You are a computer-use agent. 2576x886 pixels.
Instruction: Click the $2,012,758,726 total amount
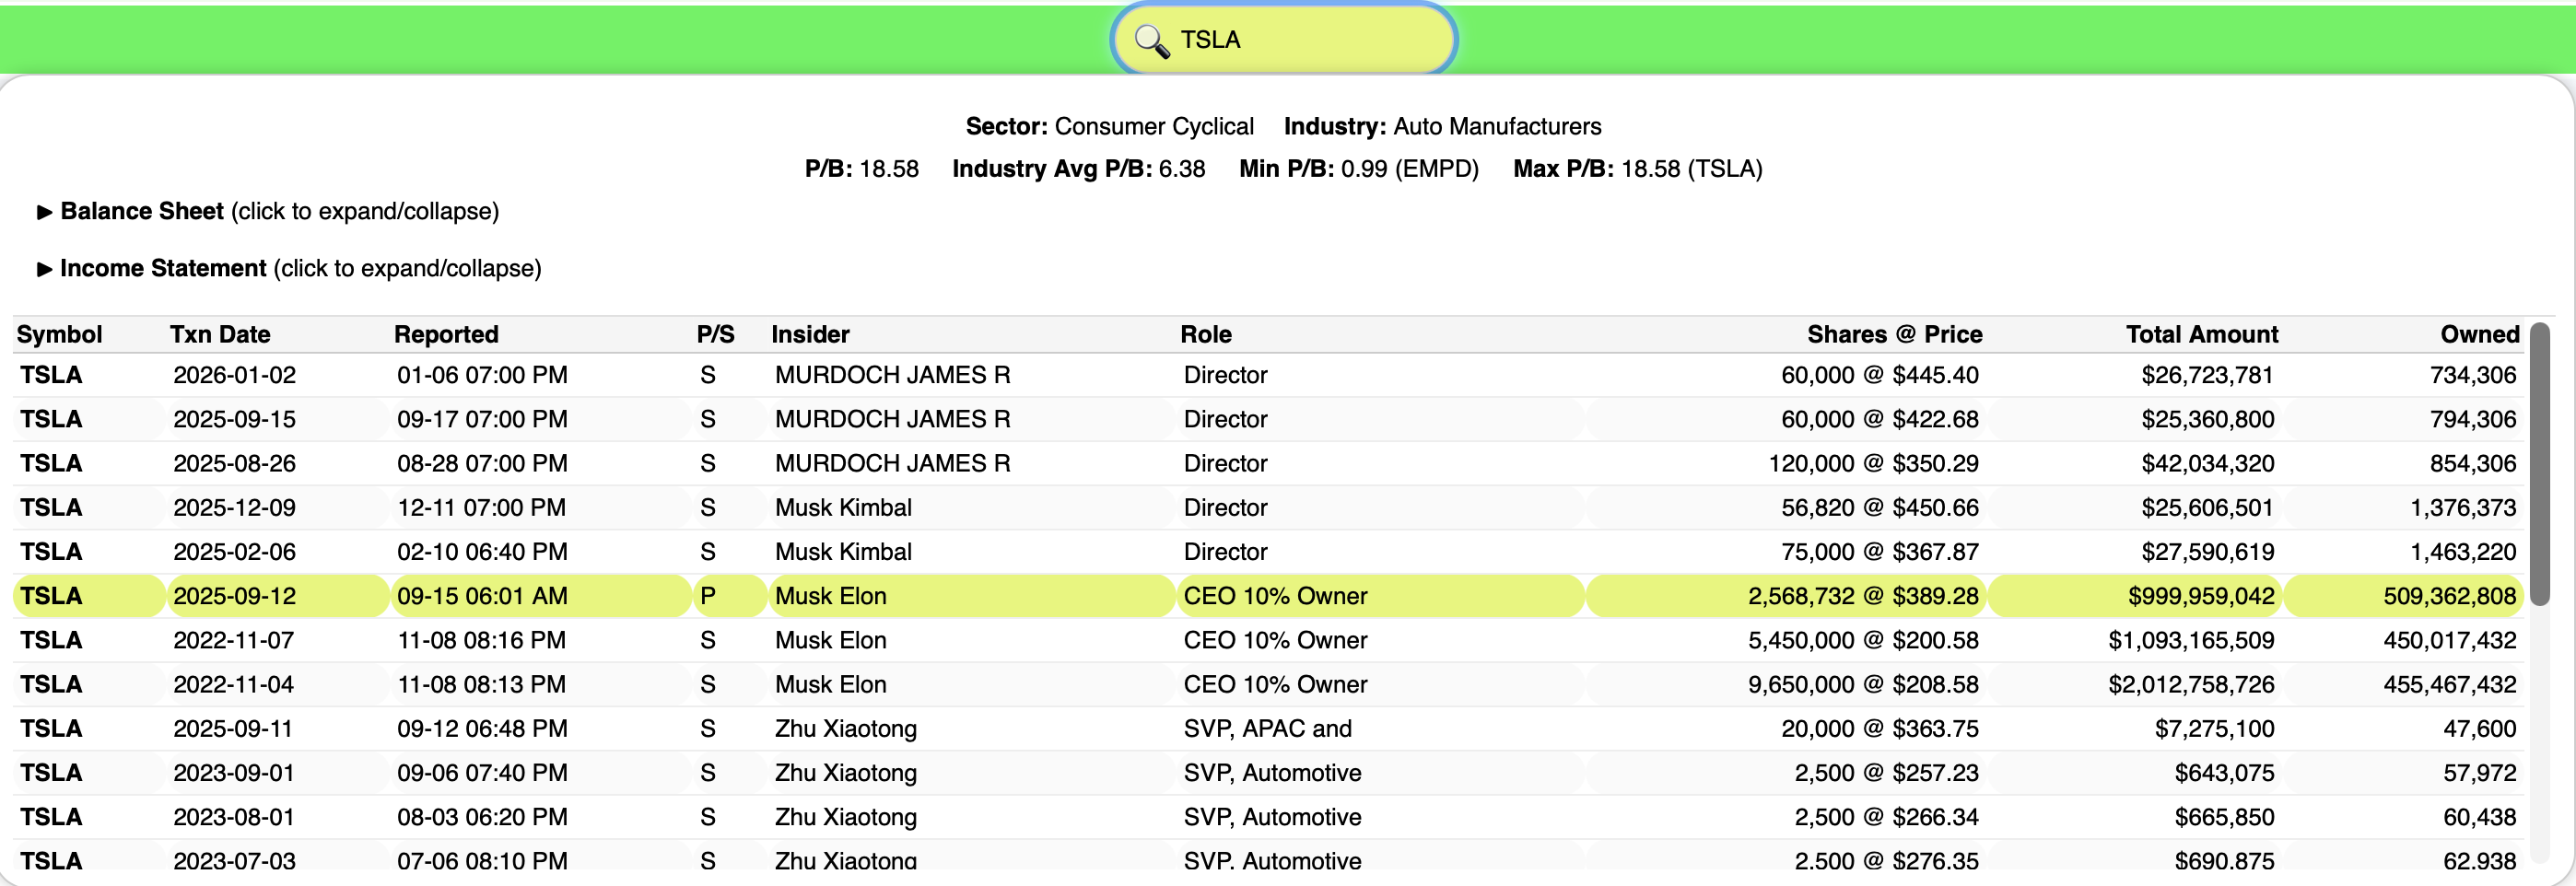(x=2191, y=684)
